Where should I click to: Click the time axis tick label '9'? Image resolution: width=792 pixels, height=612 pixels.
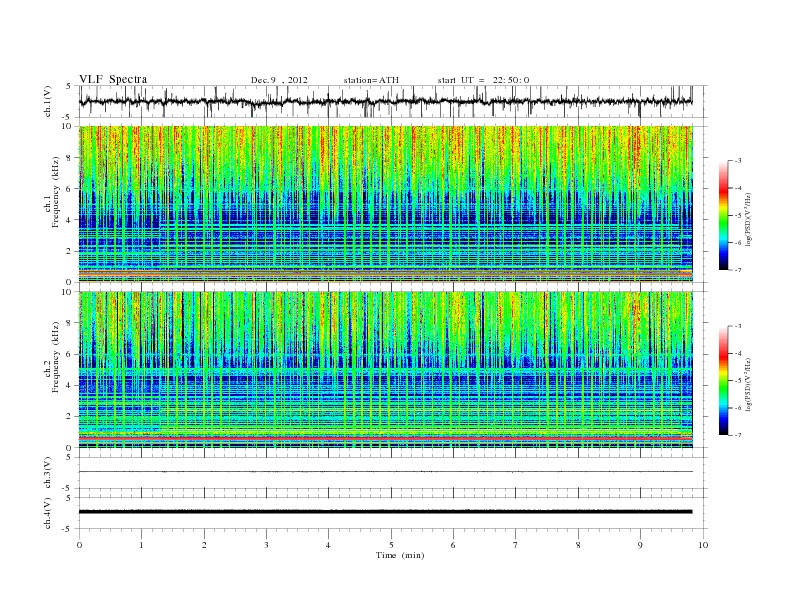click(640, 545)
